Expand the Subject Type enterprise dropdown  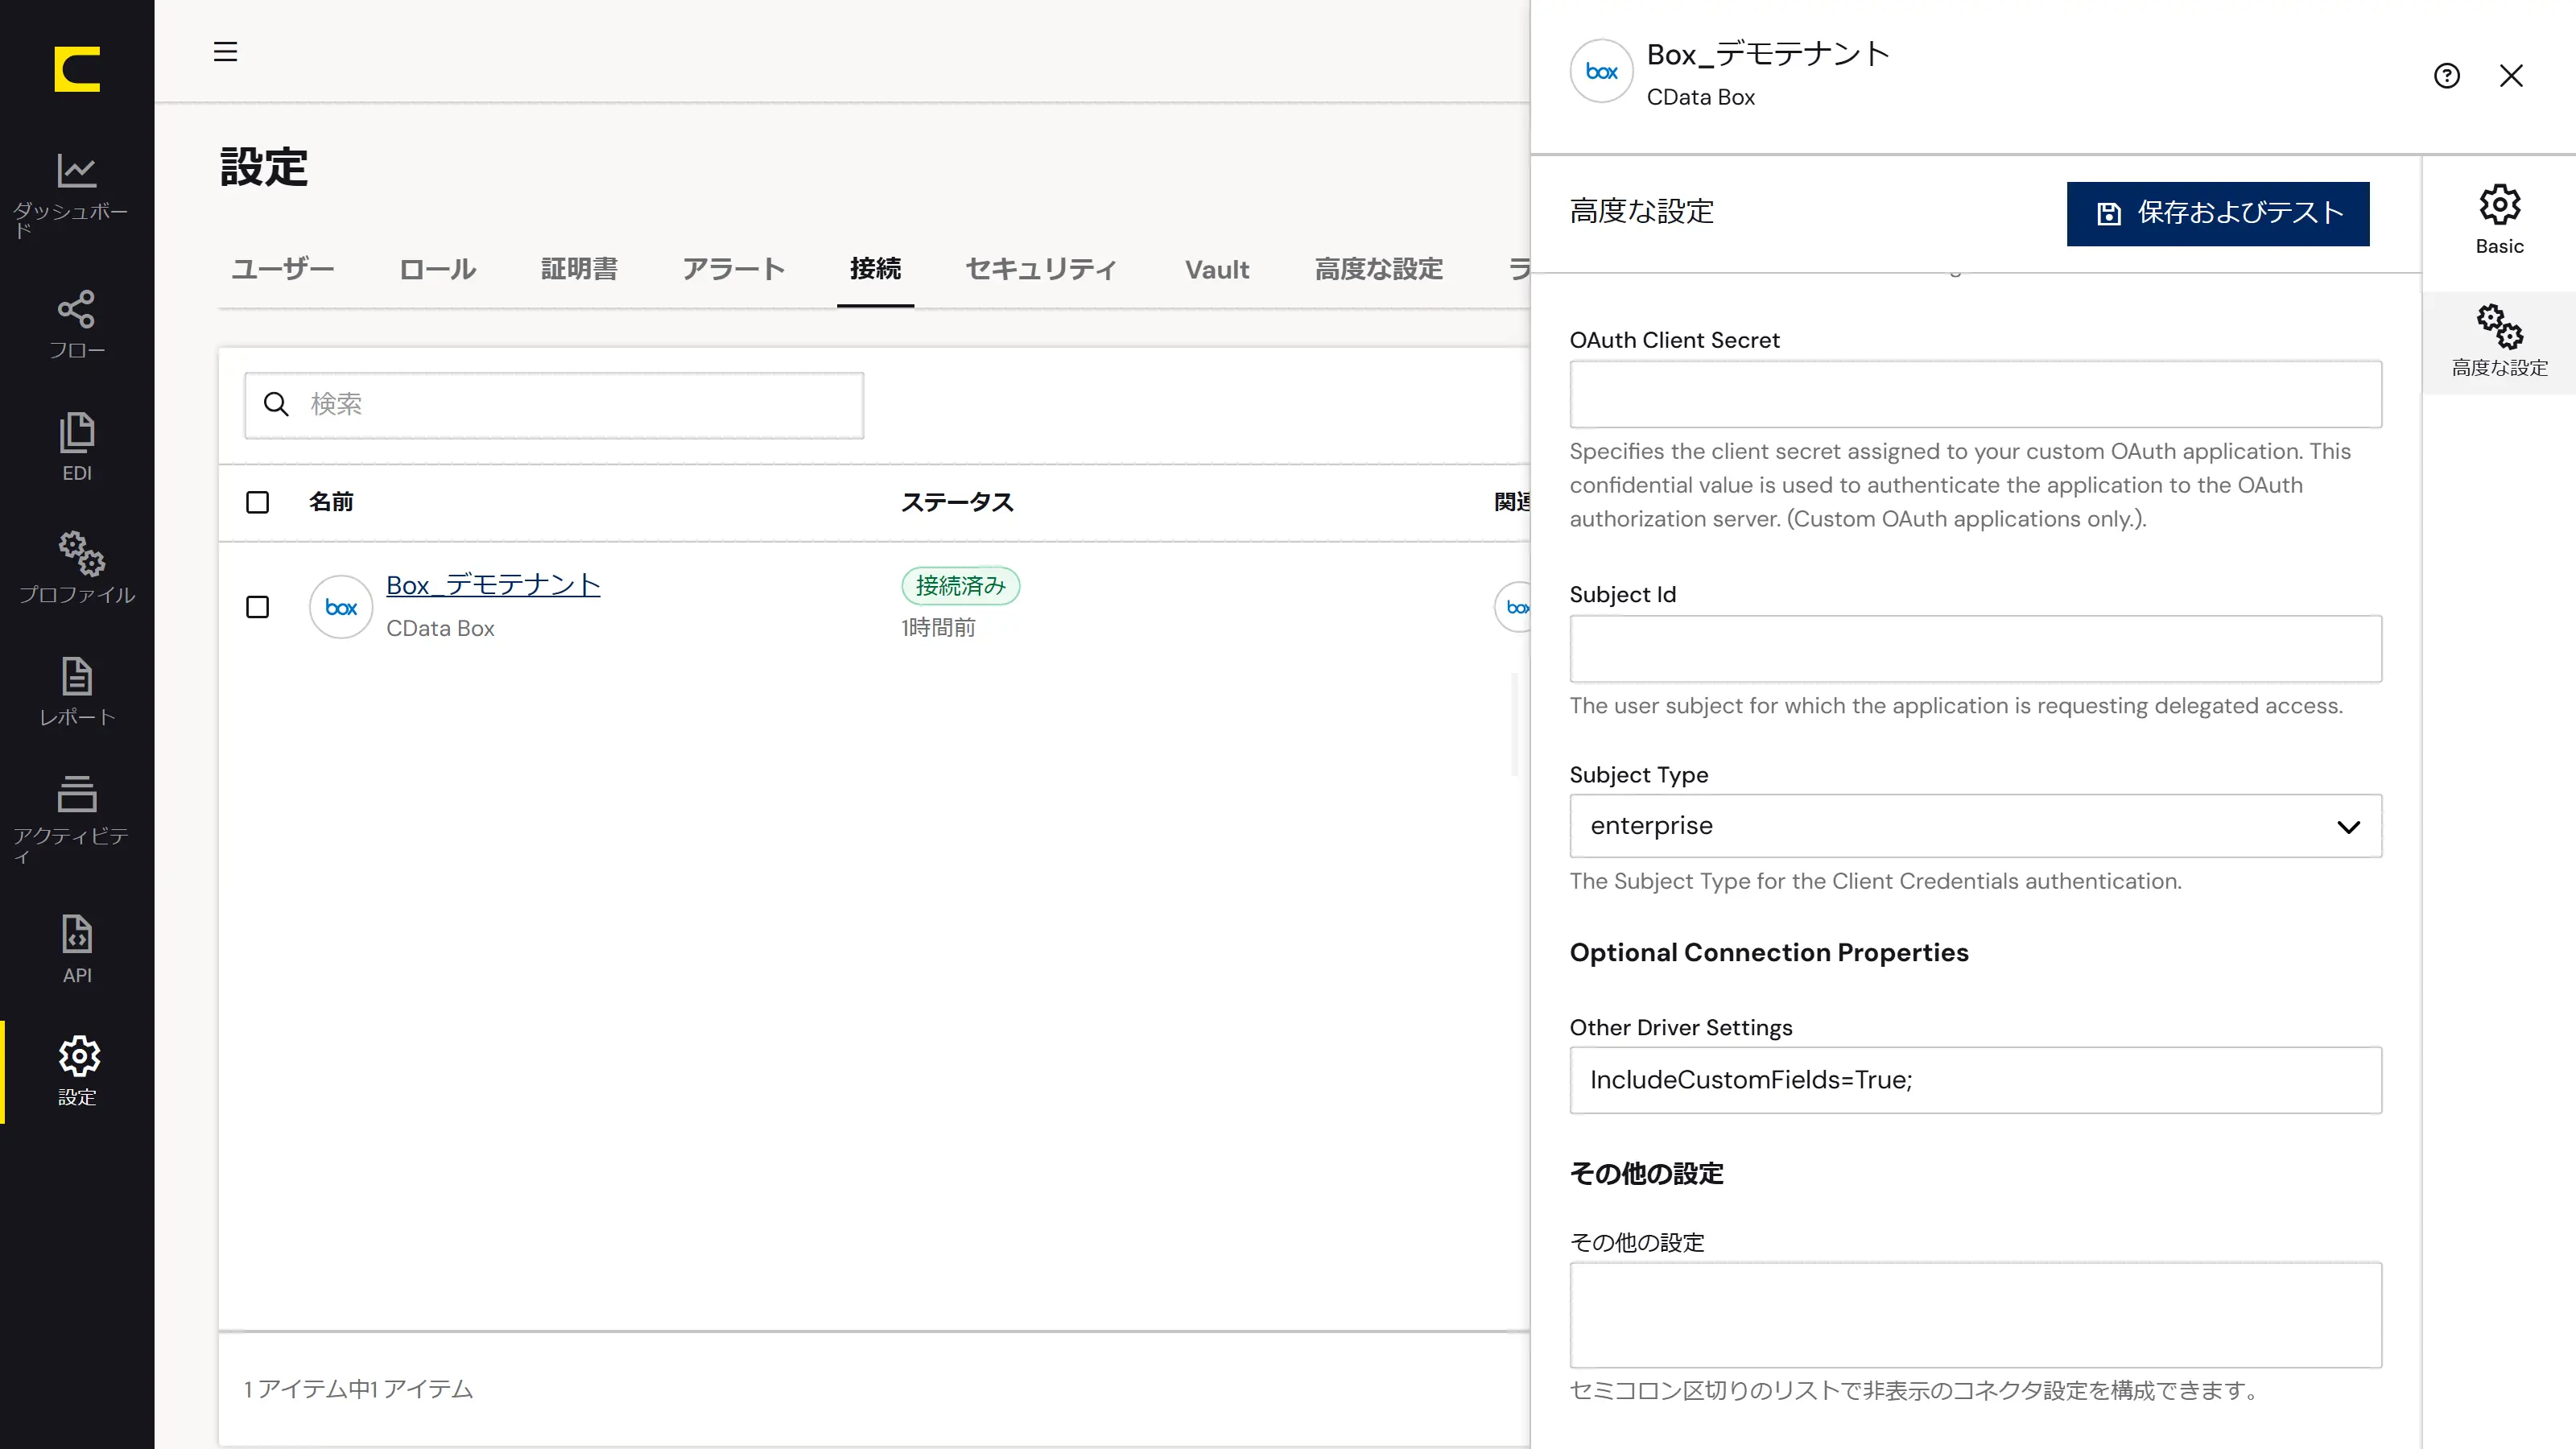pyautogui.click(x=1975, y=826)
